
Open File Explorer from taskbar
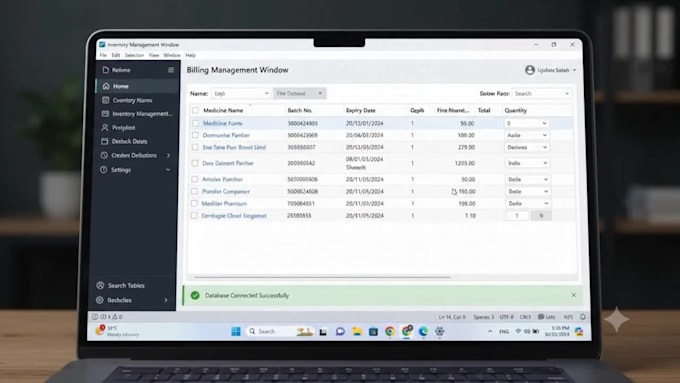[x=357, y=332]
